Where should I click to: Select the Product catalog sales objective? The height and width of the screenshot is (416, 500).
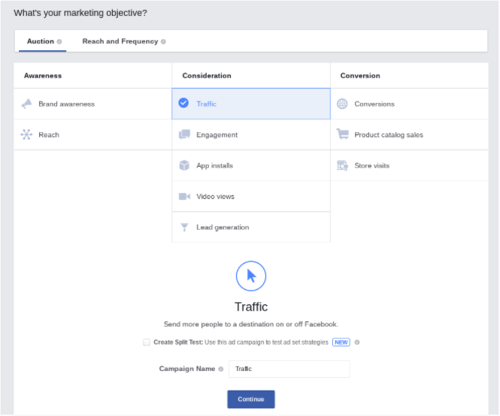click(409, 135)
